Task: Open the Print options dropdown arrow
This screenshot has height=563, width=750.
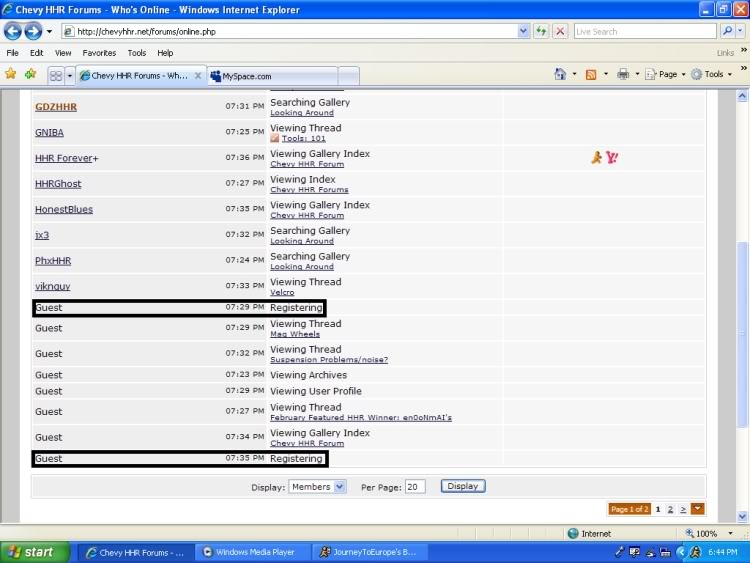Action: (637, 74)
